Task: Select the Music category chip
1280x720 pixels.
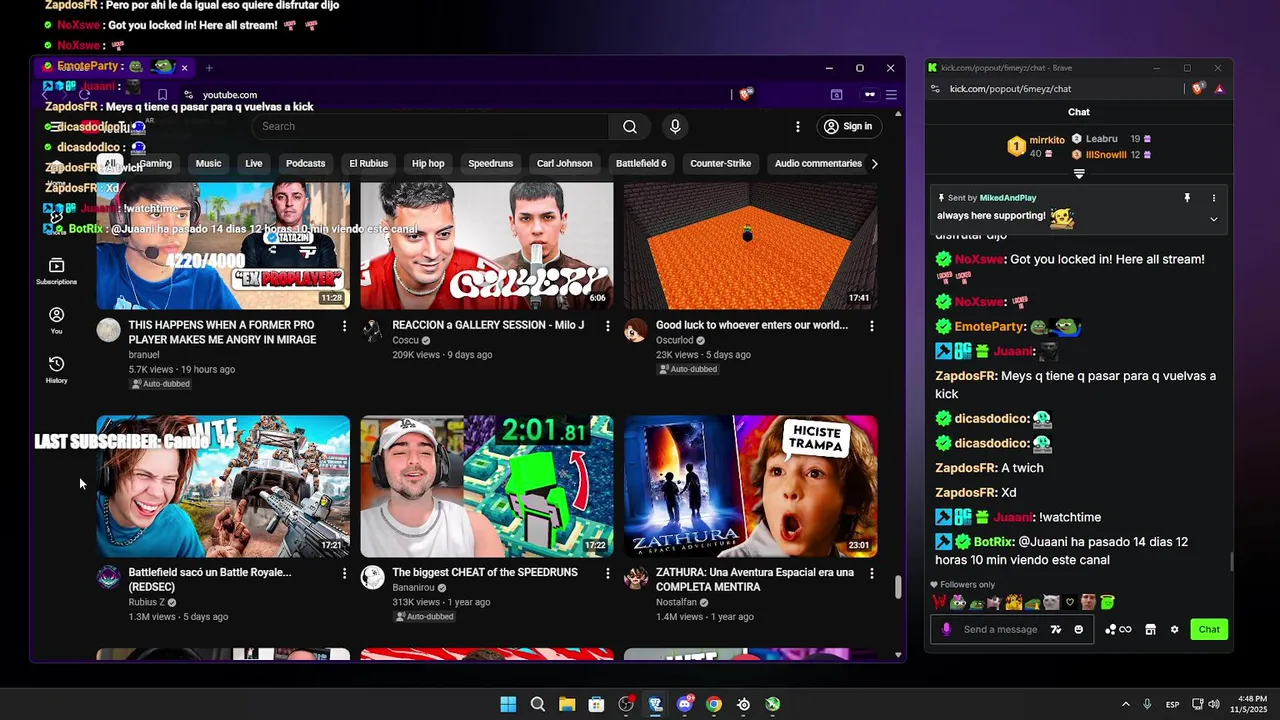Action: (x=208, y=164)
